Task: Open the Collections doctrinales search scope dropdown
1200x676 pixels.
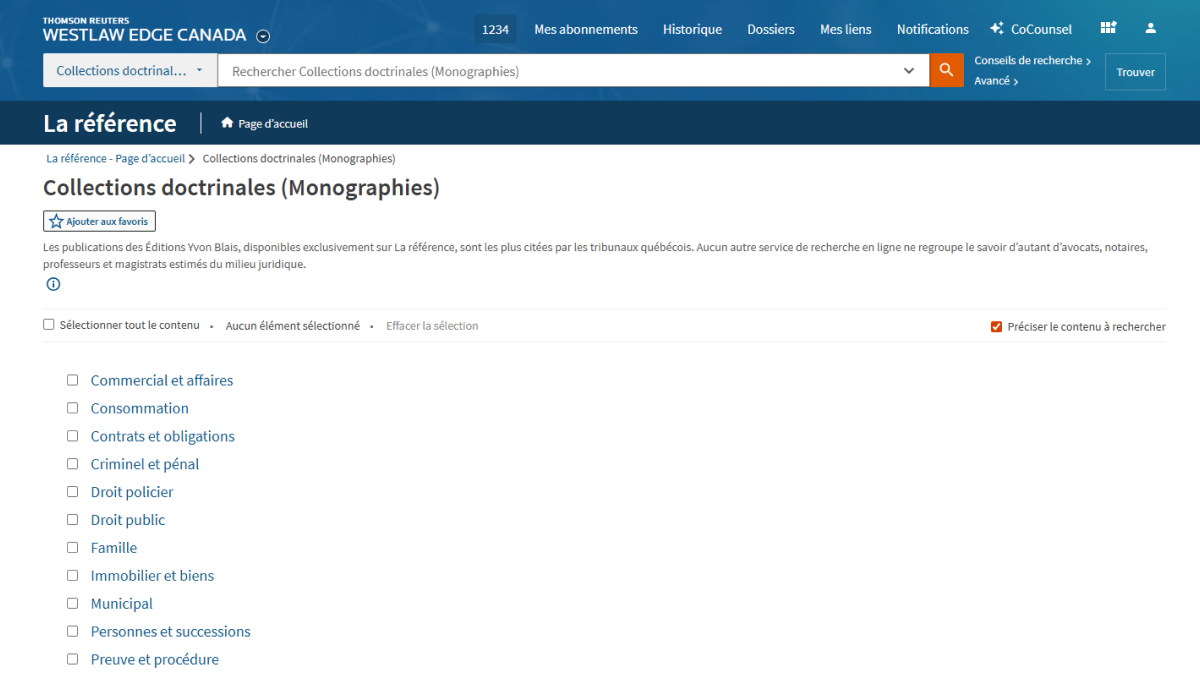Action: click(x=130, y=71)
